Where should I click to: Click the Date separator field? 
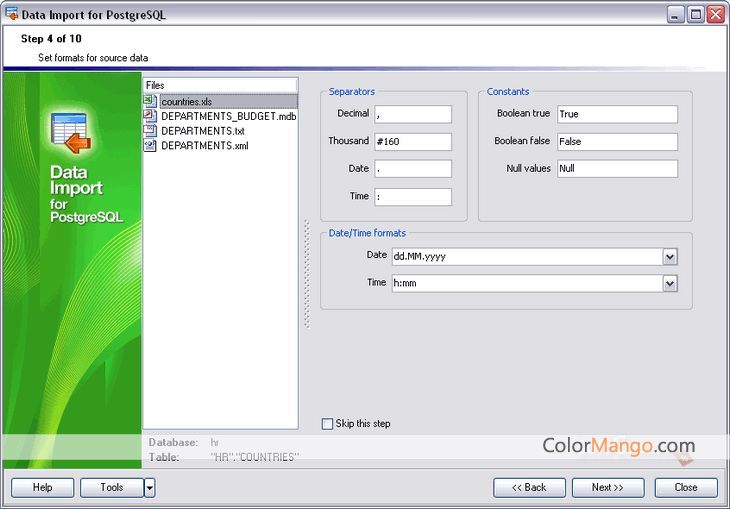(x=413, y=169)
